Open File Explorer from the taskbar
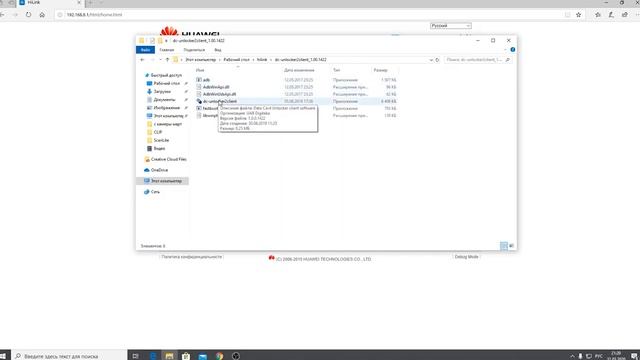The width and height of the screenshot is (640, 360). click(x=169, y=356)
